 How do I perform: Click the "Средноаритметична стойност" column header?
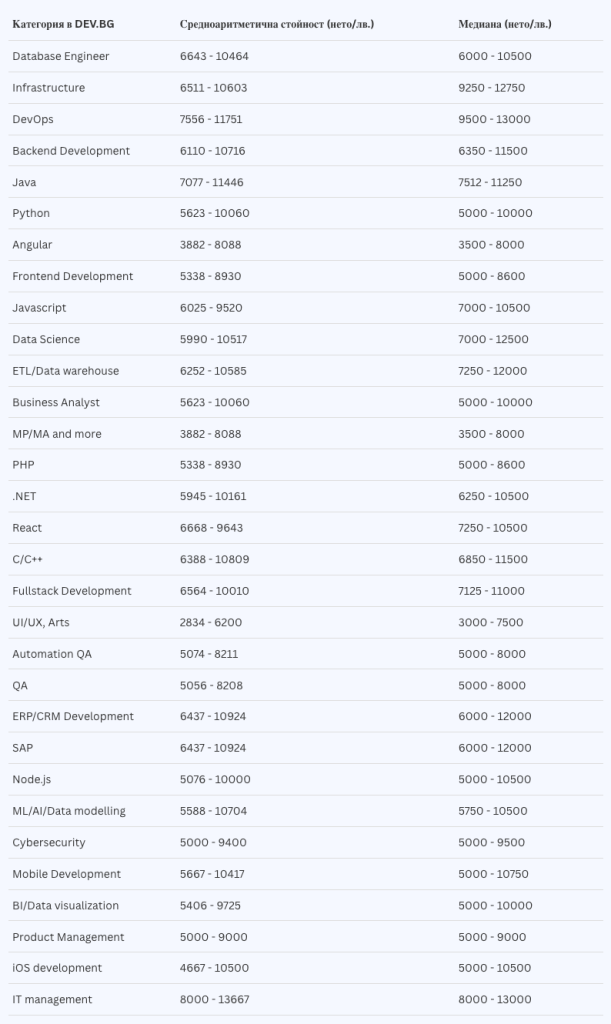click(x=275, y=23)
